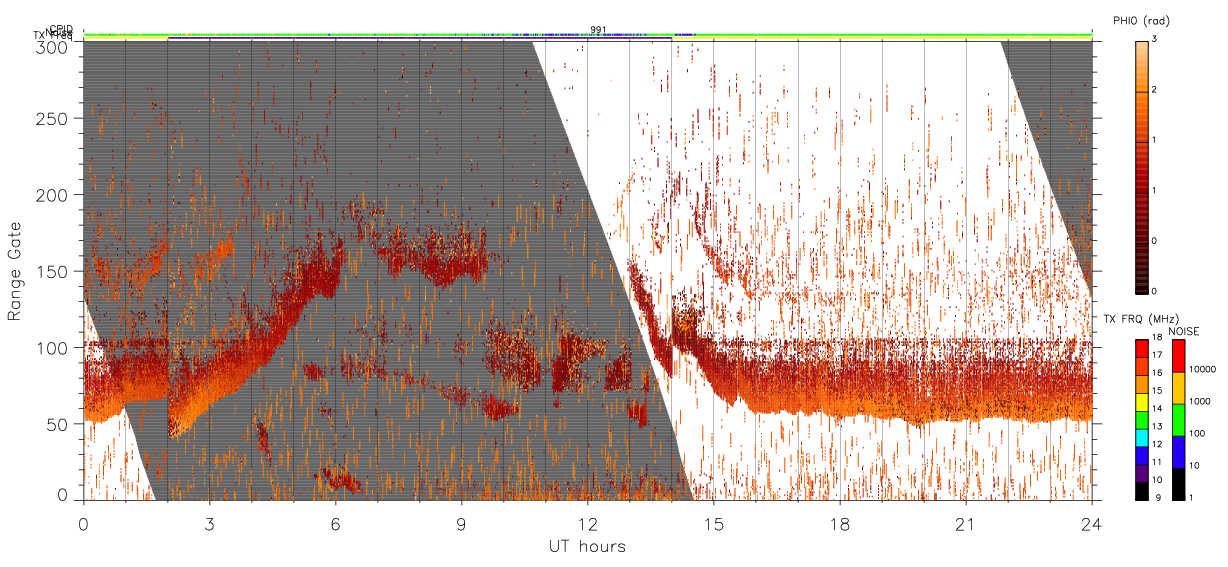1228x567 pixels.
Task: Click the red 17–18 MHz swatch in TX FRQ legend
Action: 1142,349
